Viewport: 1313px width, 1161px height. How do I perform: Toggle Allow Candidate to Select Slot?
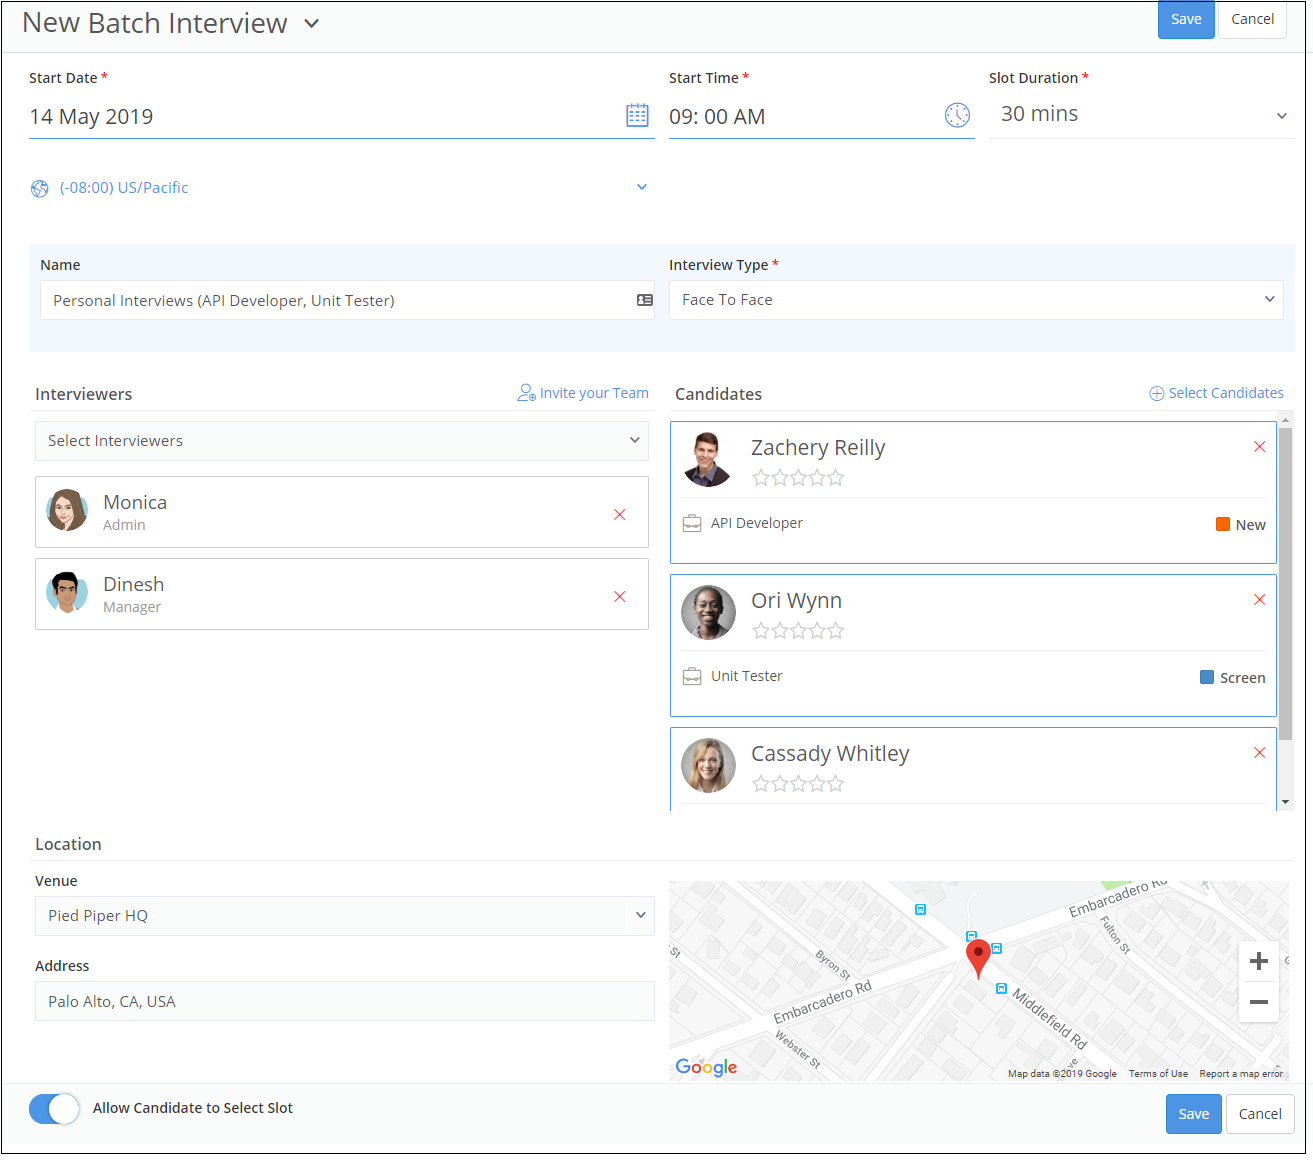54,1108
